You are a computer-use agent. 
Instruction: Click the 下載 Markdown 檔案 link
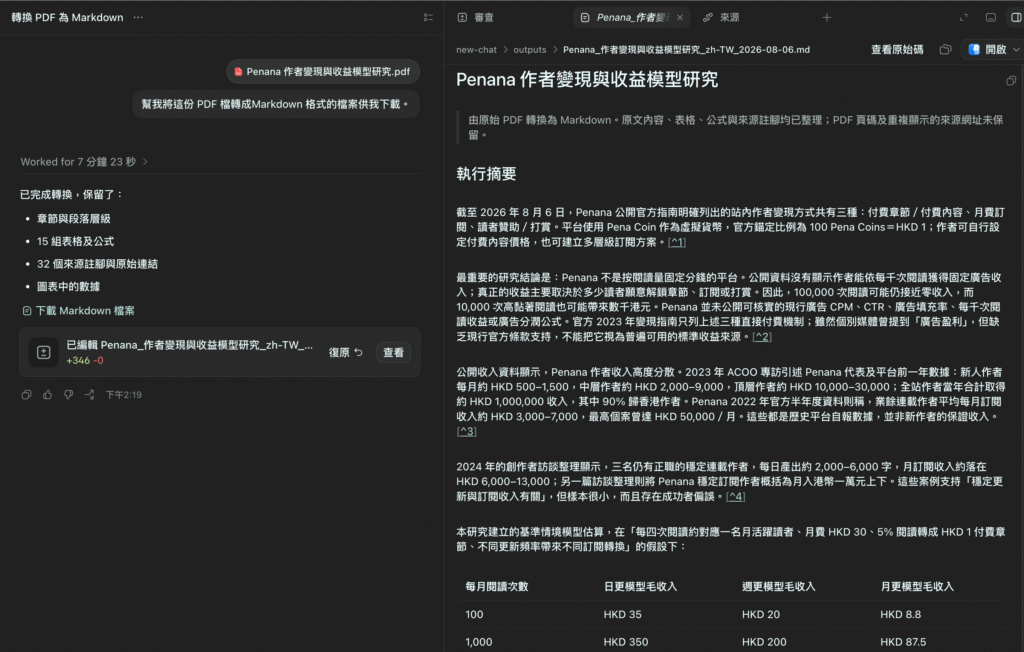click(78, 311)
